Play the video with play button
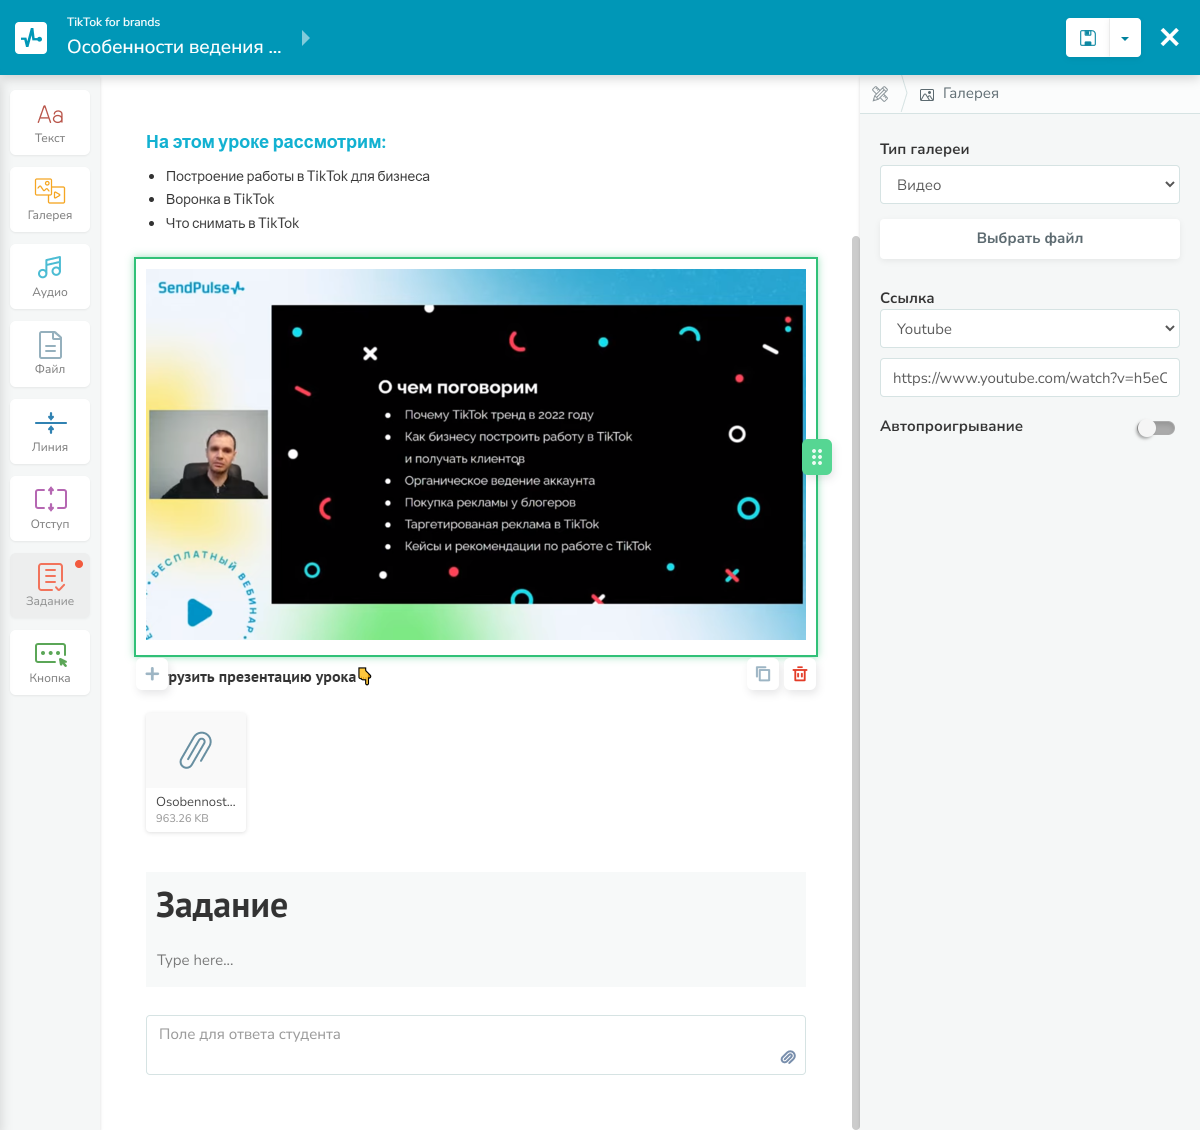 [x=200, y=611]
